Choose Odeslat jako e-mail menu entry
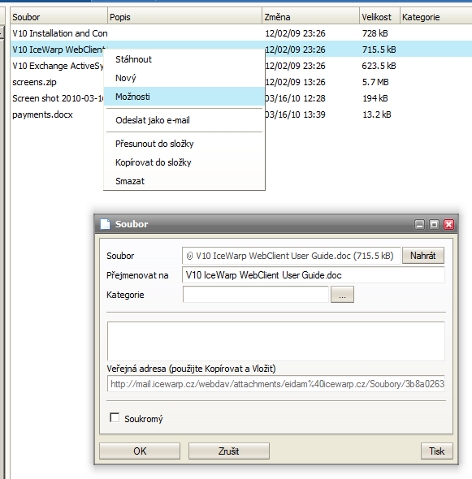The height and width of the screenshot is (479, 472). (x=184, y=120)
